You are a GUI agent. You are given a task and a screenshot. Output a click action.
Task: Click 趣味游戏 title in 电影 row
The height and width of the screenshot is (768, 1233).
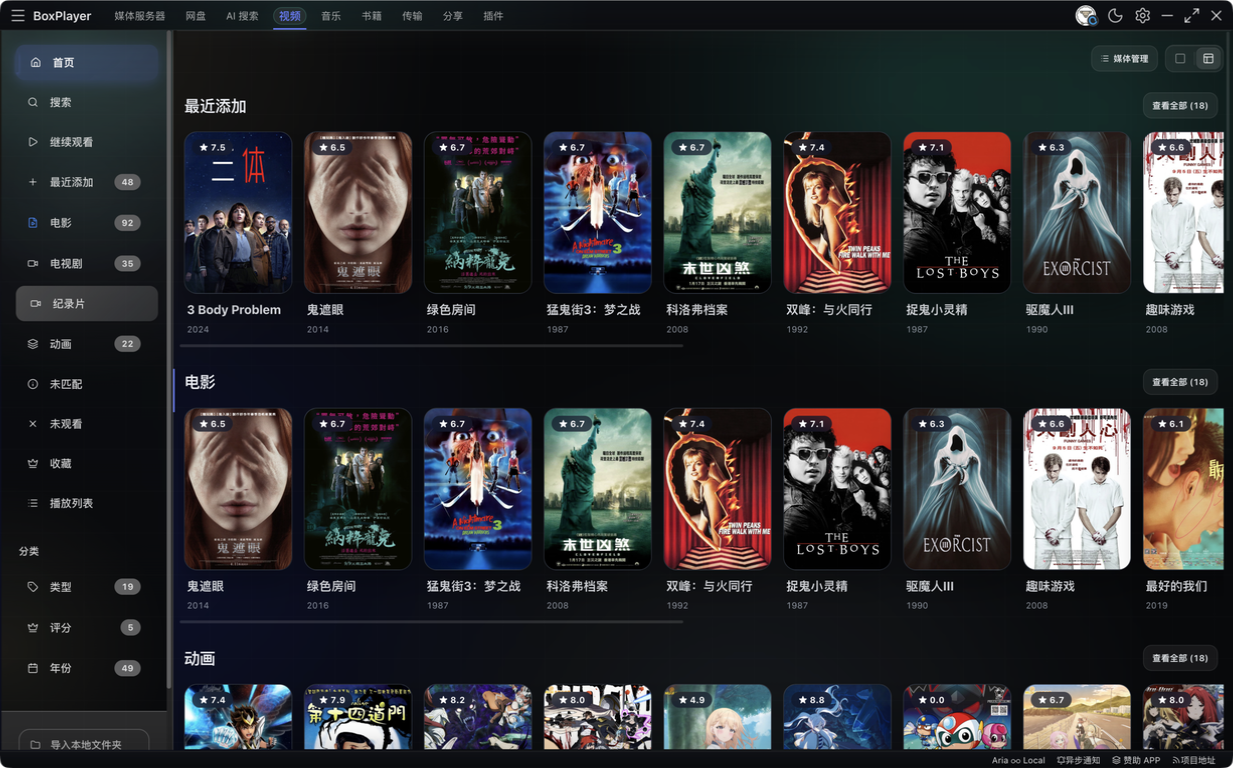click(x=1050, y=586)
